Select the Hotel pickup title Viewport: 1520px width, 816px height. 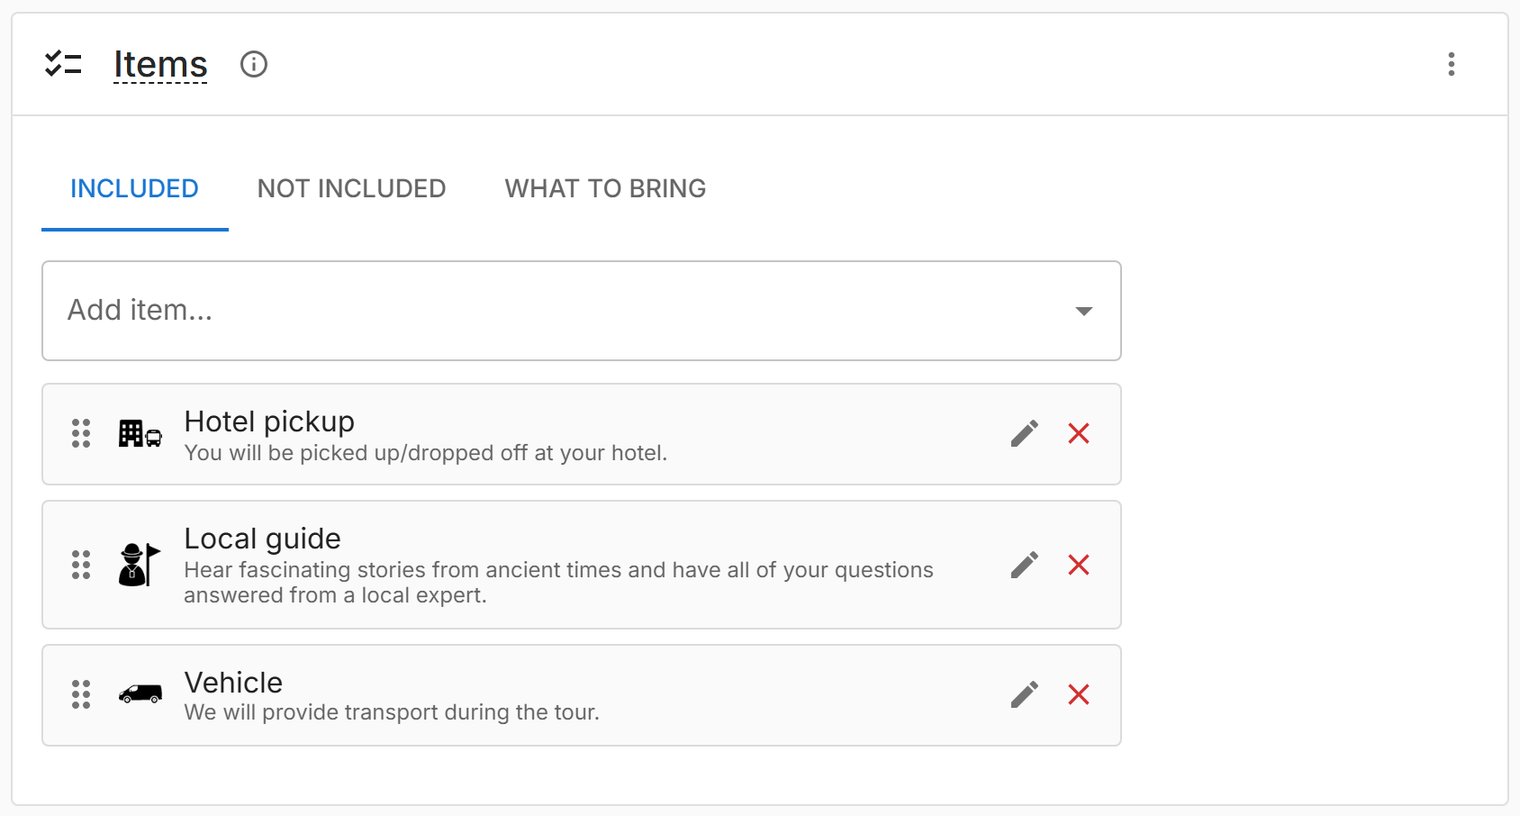click(x=269, y=422)
